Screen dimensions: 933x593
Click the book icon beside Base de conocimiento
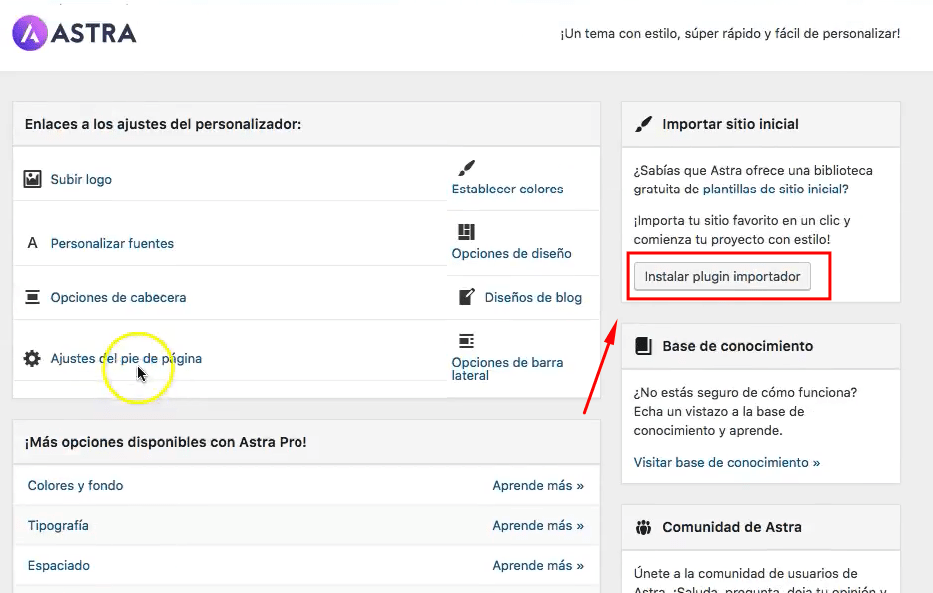(643, 346)
